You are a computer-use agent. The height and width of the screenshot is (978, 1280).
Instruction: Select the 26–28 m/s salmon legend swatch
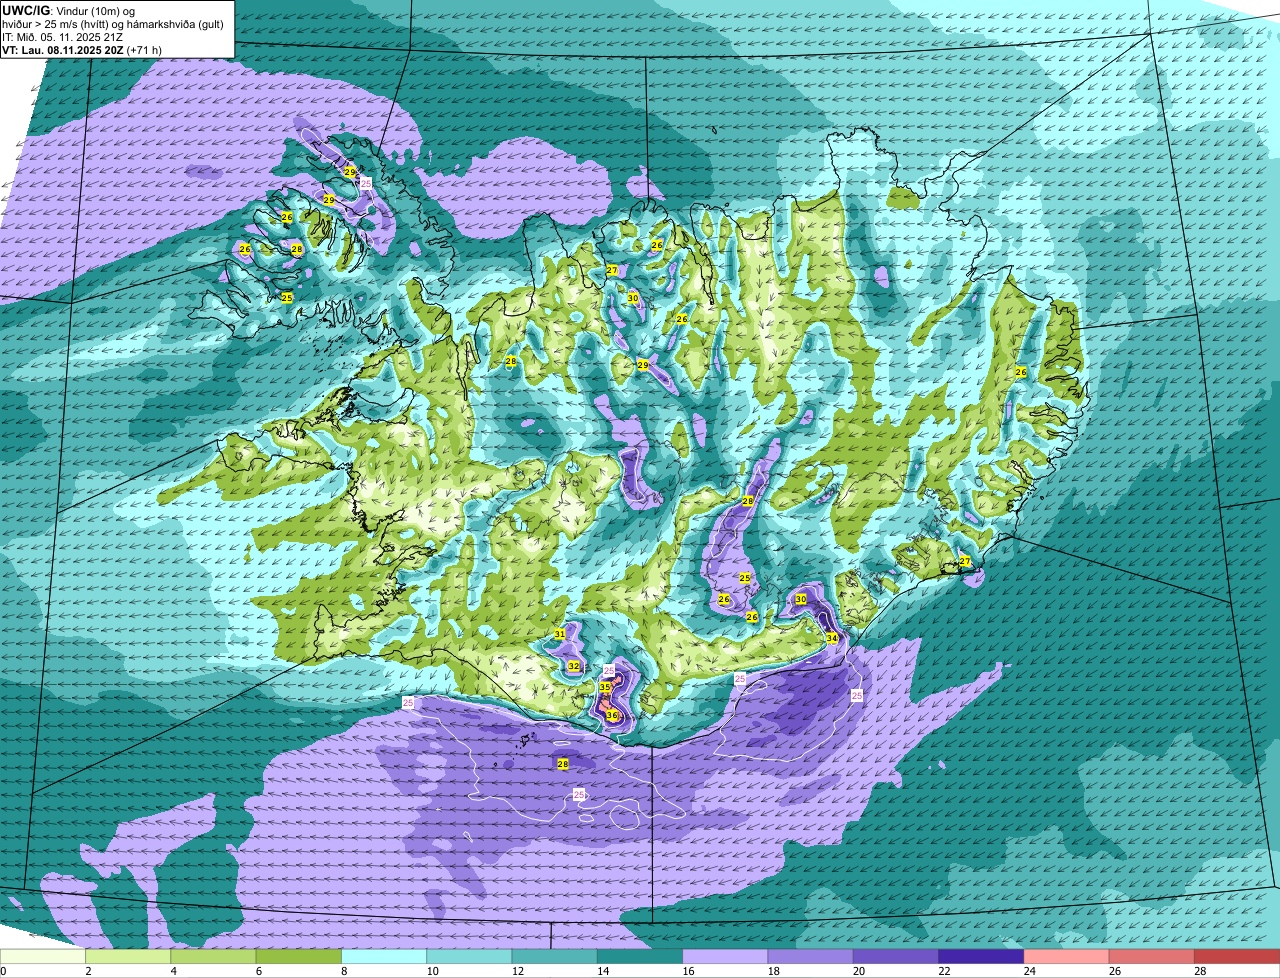click(1150, 956)
